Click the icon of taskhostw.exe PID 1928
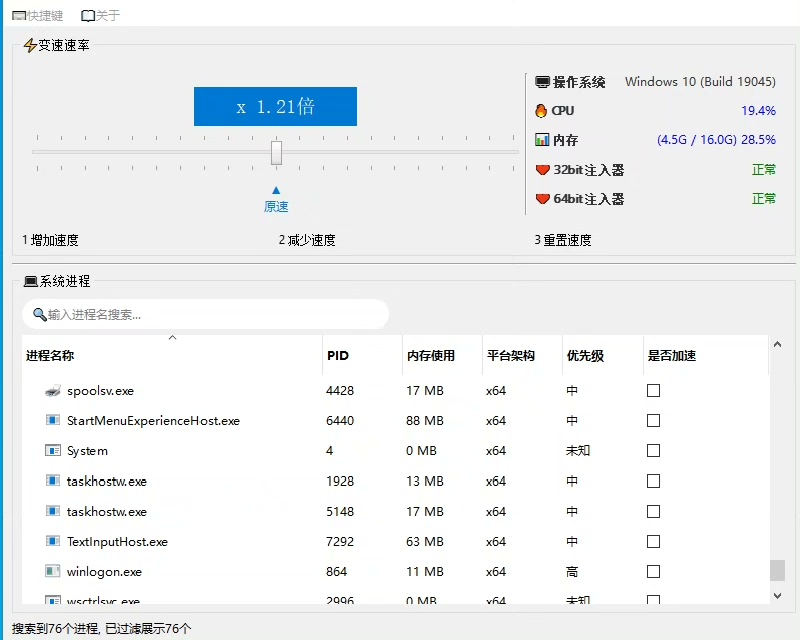This screenshot has width=800, height=640. click(x=53, y=481)
